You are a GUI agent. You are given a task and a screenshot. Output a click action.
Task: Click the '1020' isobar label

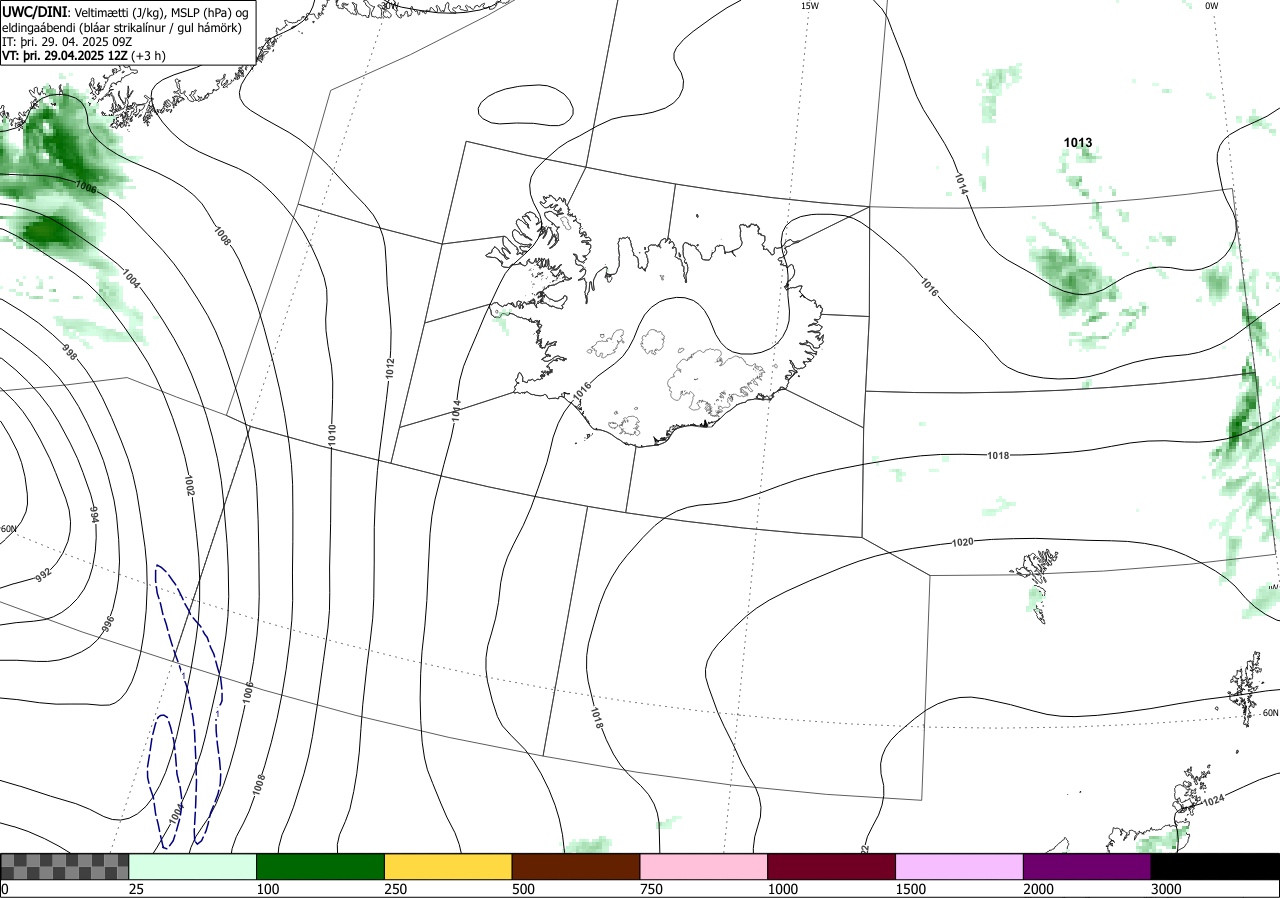click(962, 542)
